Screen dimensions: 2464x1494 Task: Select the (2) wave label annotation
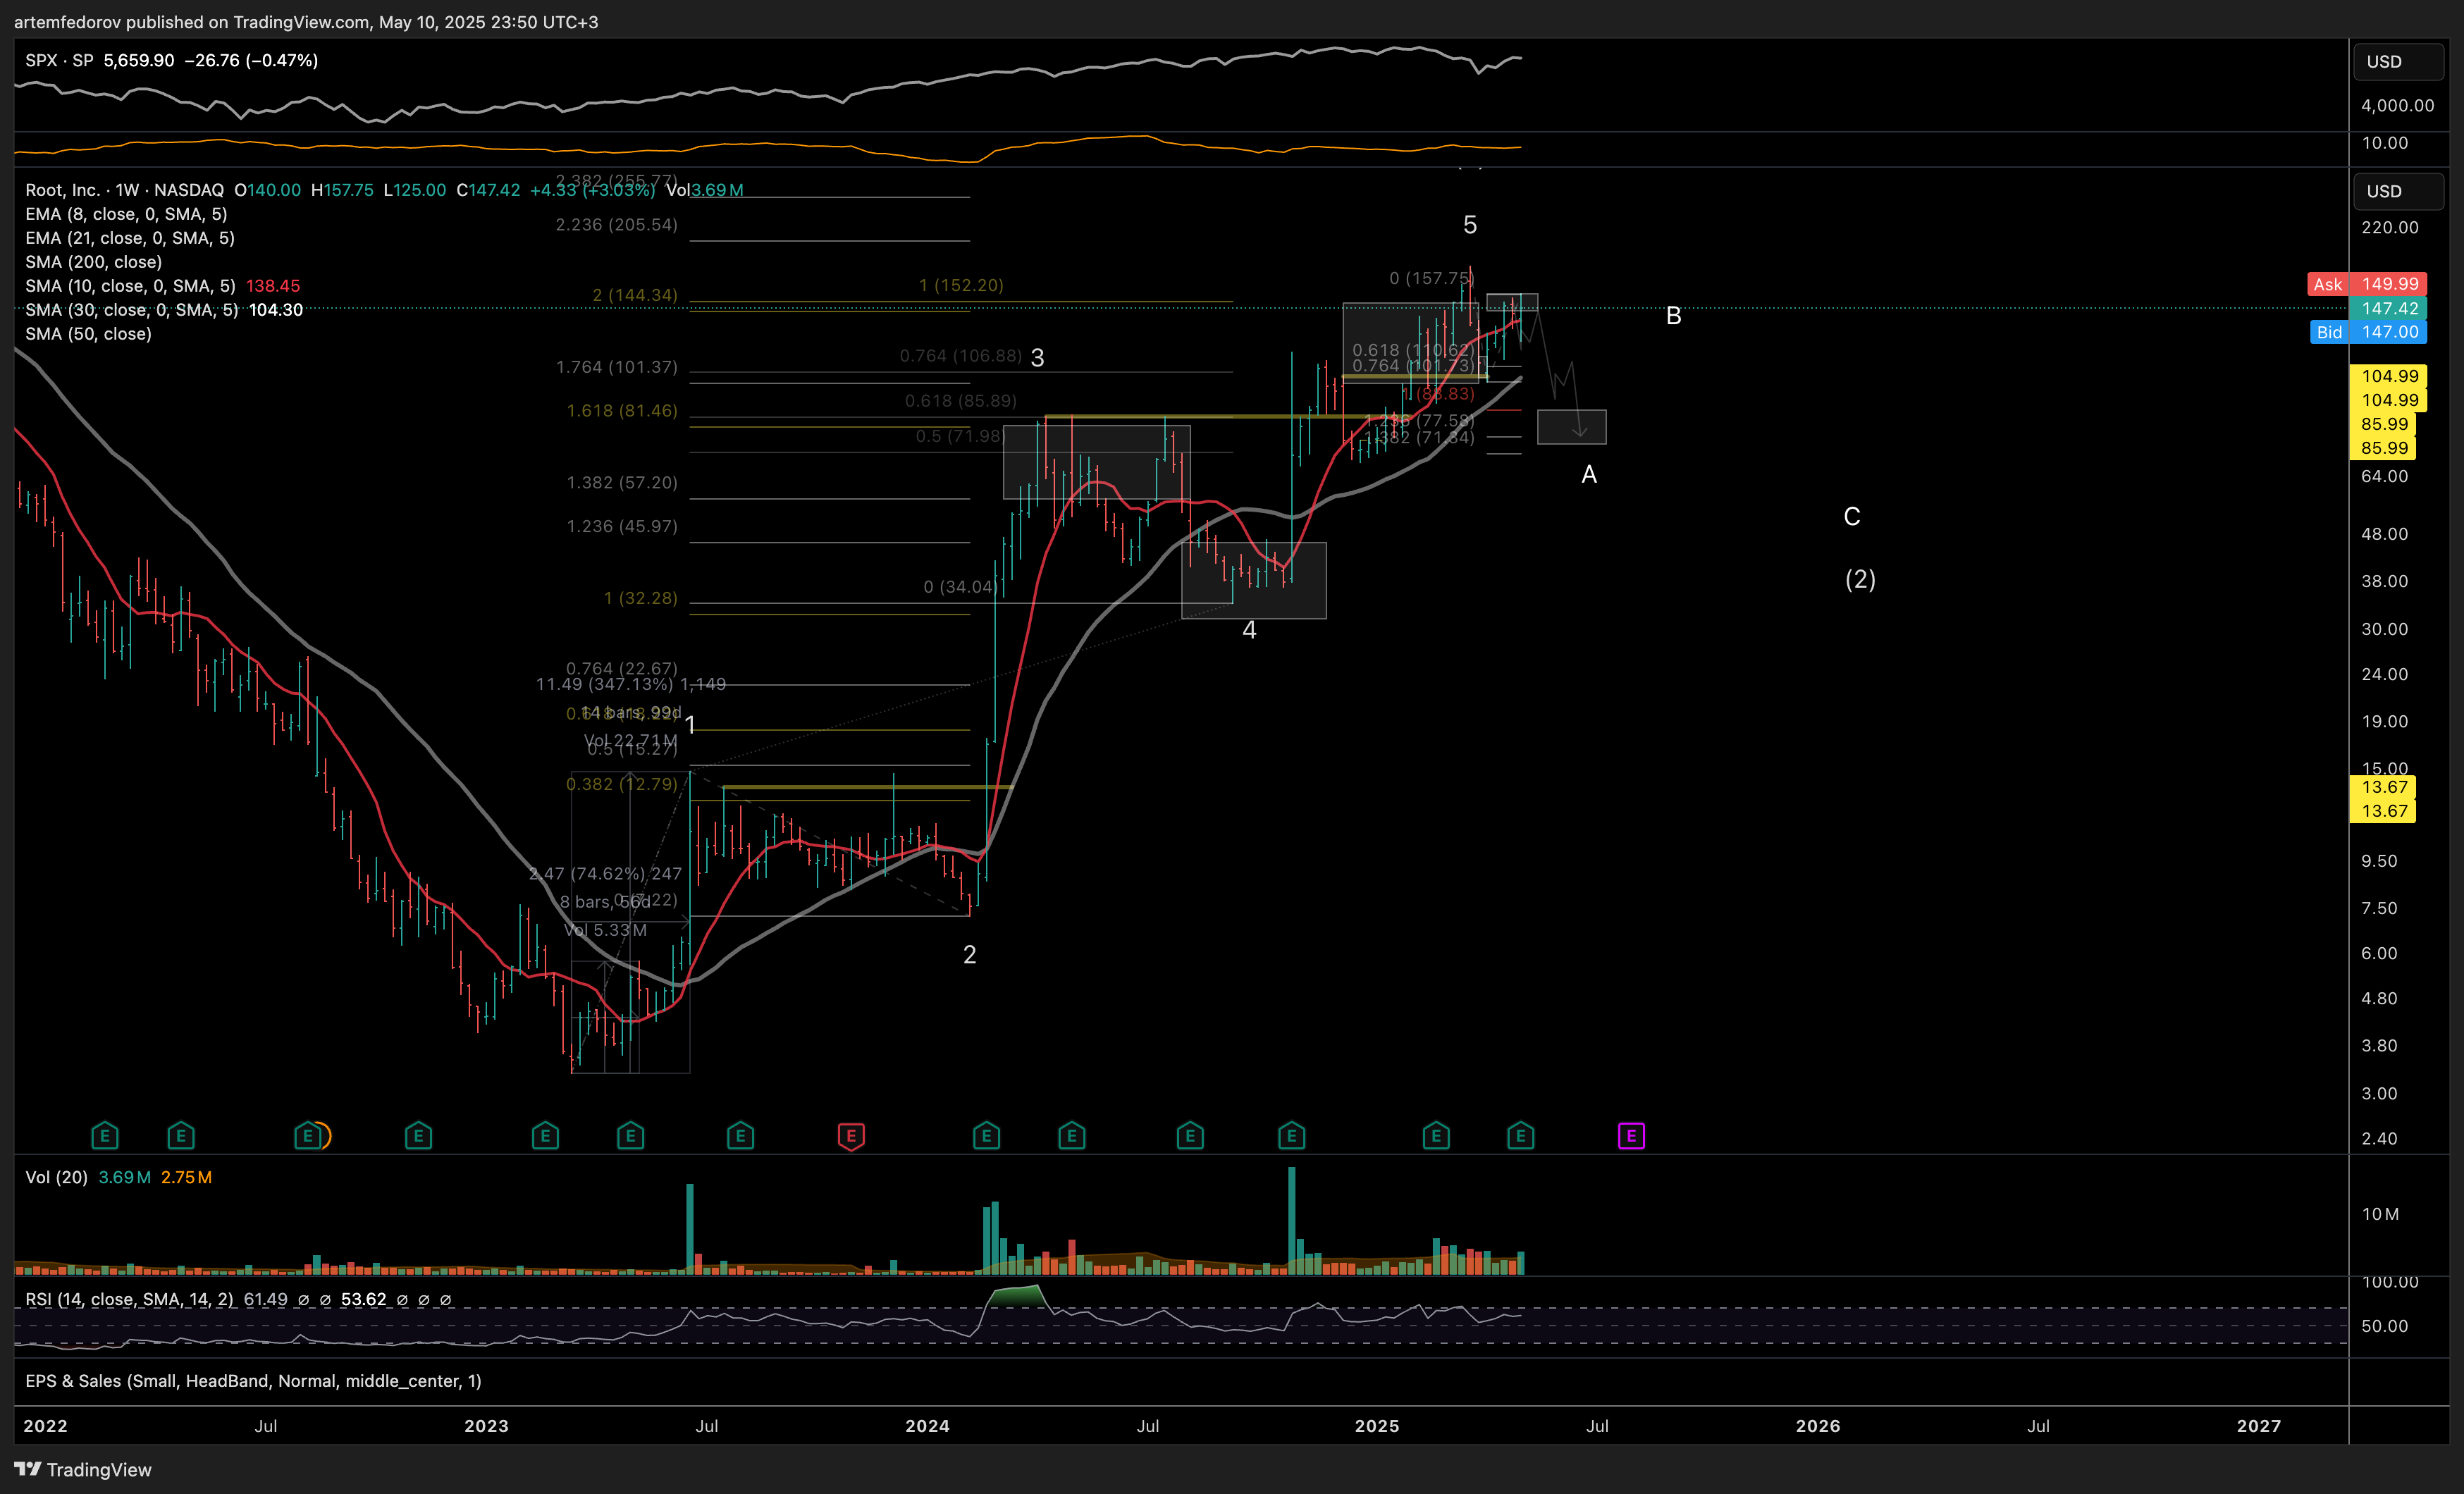click(1860, 580)
